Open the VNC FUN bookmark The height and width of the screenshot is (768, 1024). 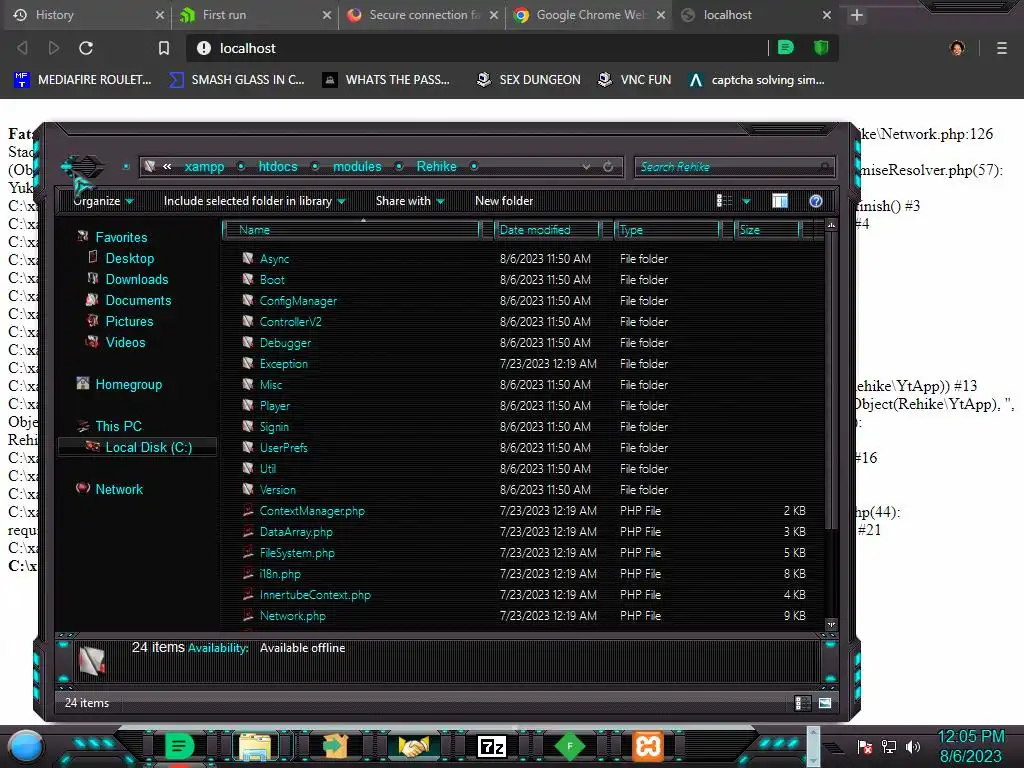(635, 80)
